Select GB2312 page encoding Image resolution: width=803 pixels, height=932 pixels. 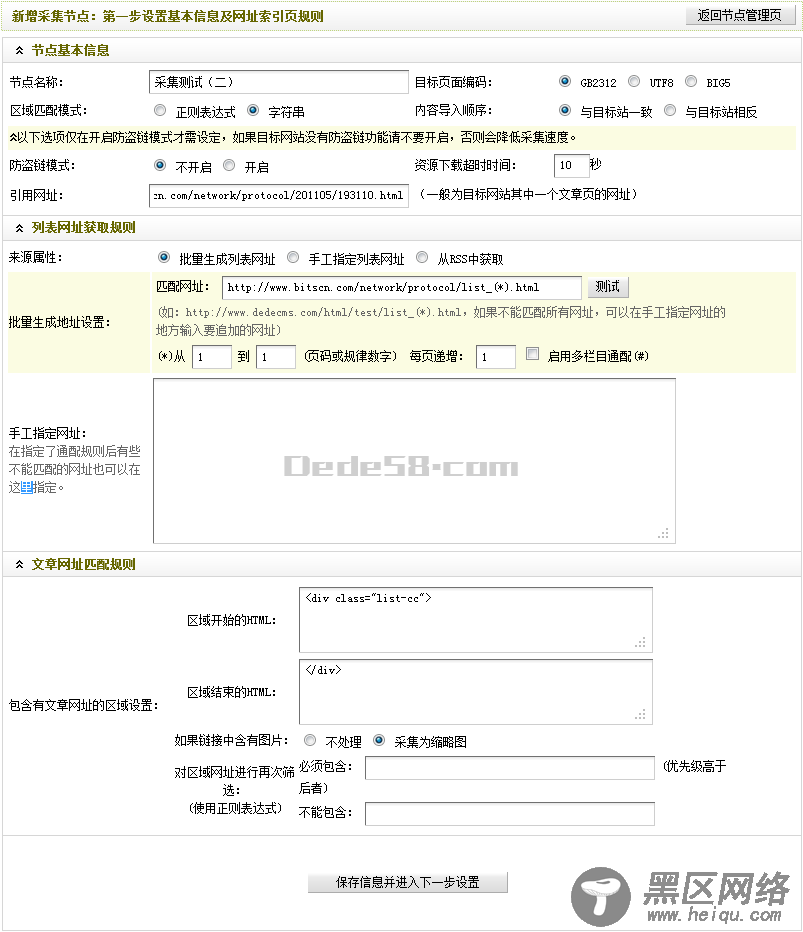[x=565, y=81]
